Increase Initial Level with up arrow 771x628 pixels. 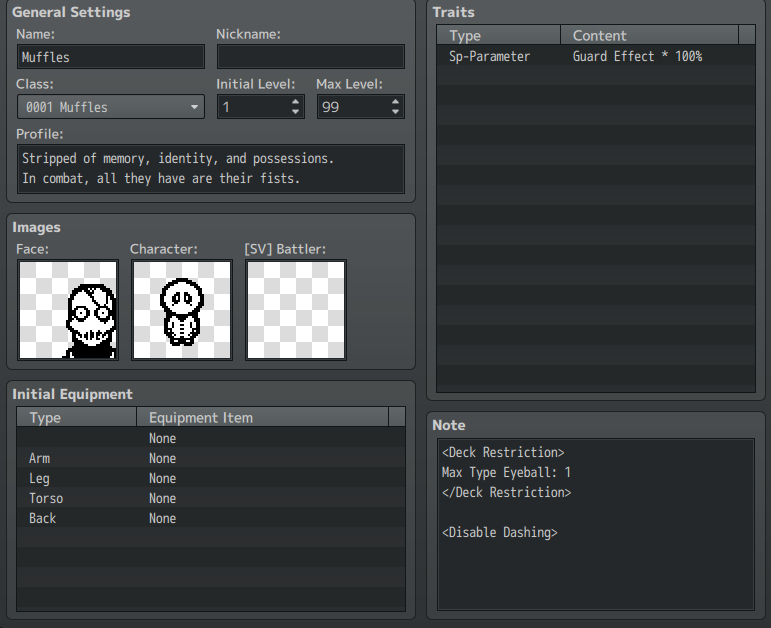pos(296,101)
